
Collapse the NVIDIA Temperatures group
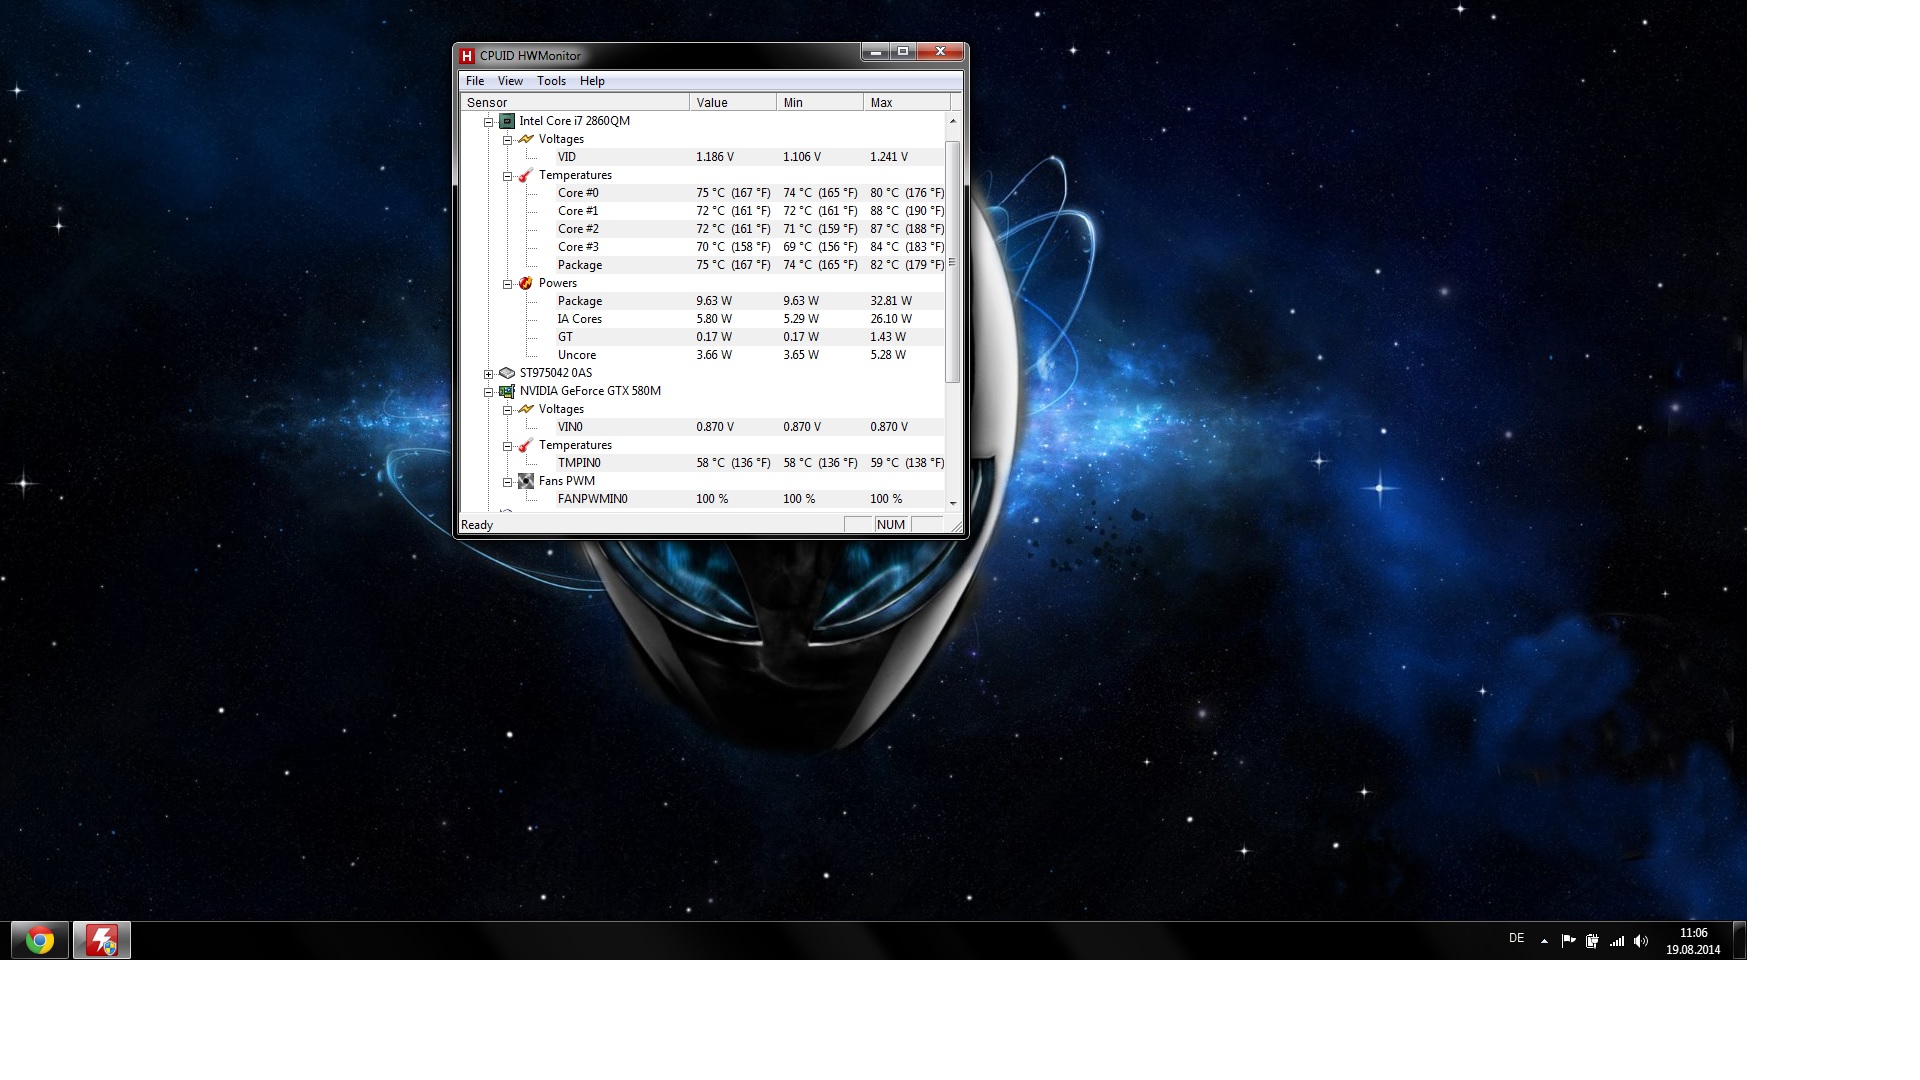(507, 446)
